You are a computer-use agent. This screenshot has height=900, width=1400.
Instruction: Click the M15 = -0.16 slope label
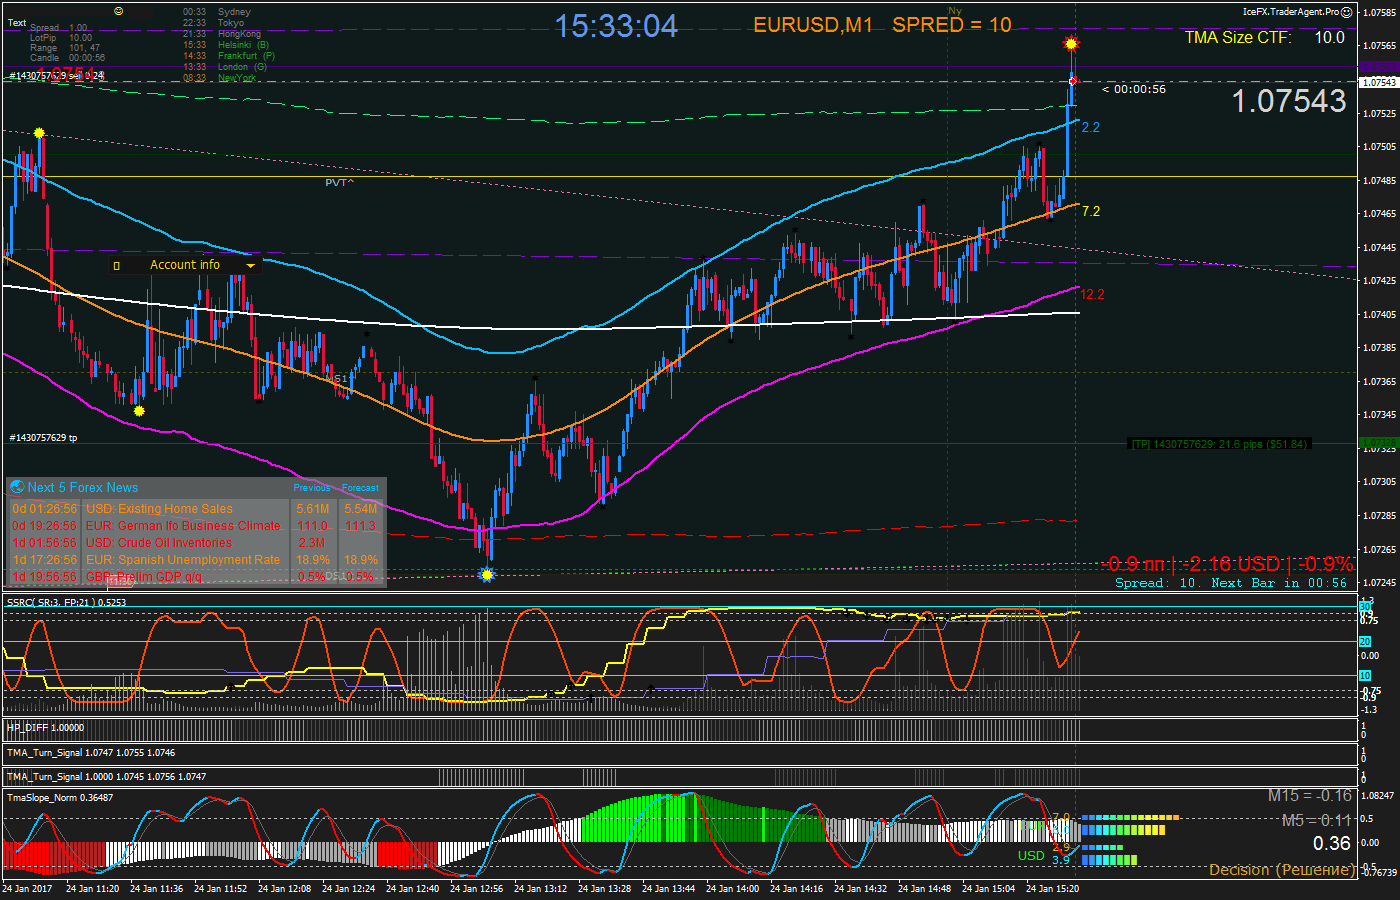[x=1310, y=796]
